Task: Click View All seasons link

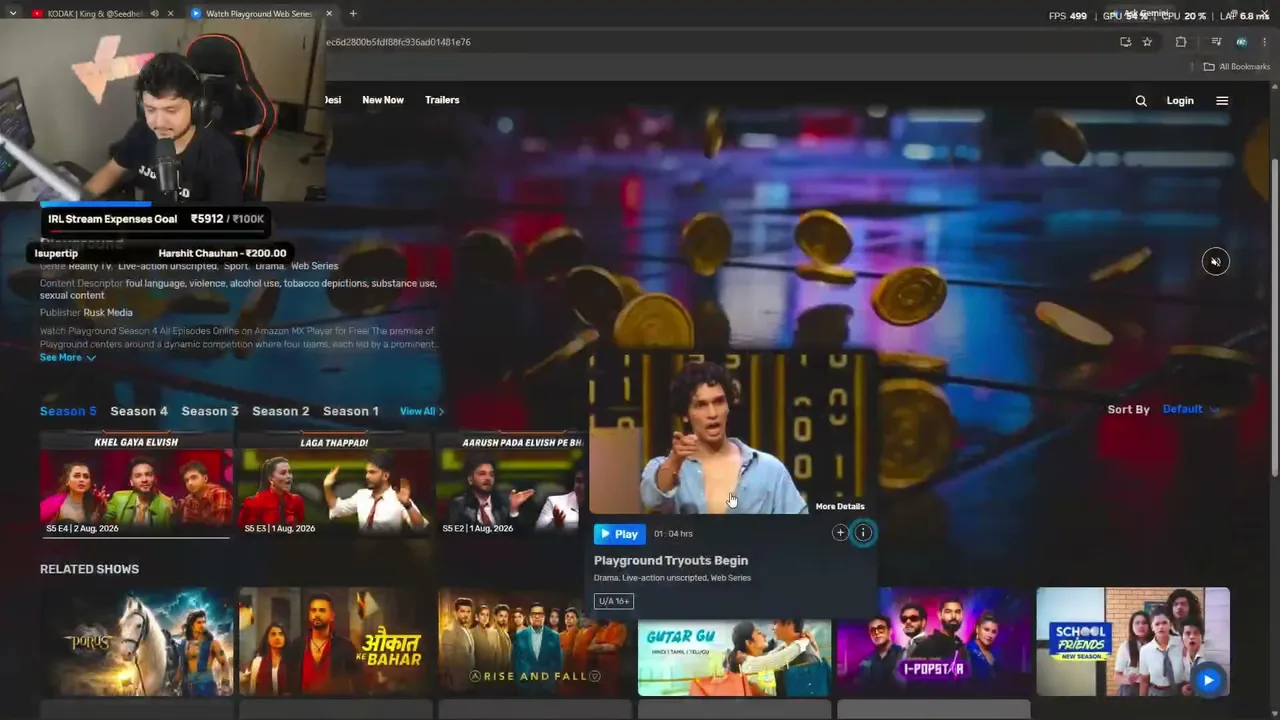Action: (422, 411)
